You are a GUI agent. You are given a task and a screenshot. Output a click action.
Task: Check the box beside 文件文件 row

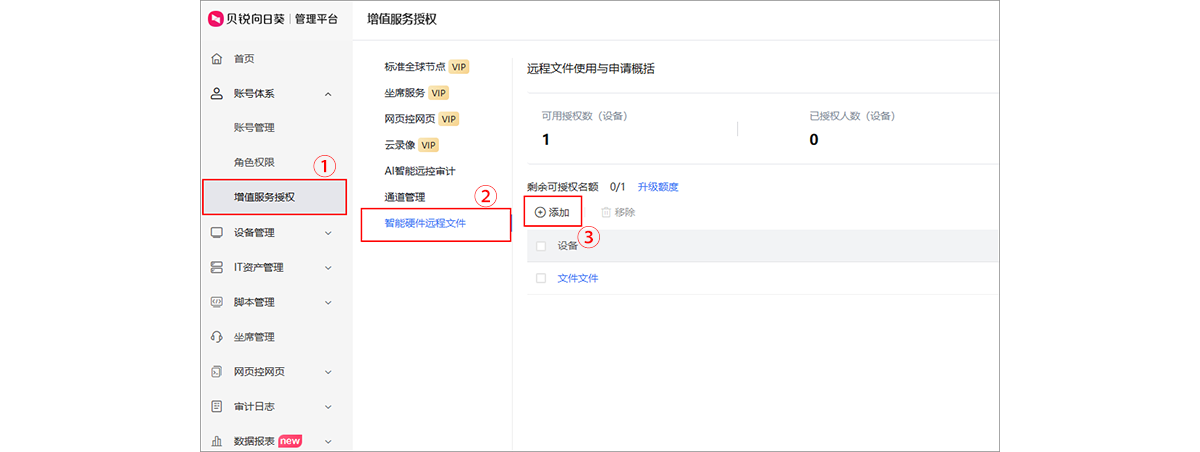(541, 278)
